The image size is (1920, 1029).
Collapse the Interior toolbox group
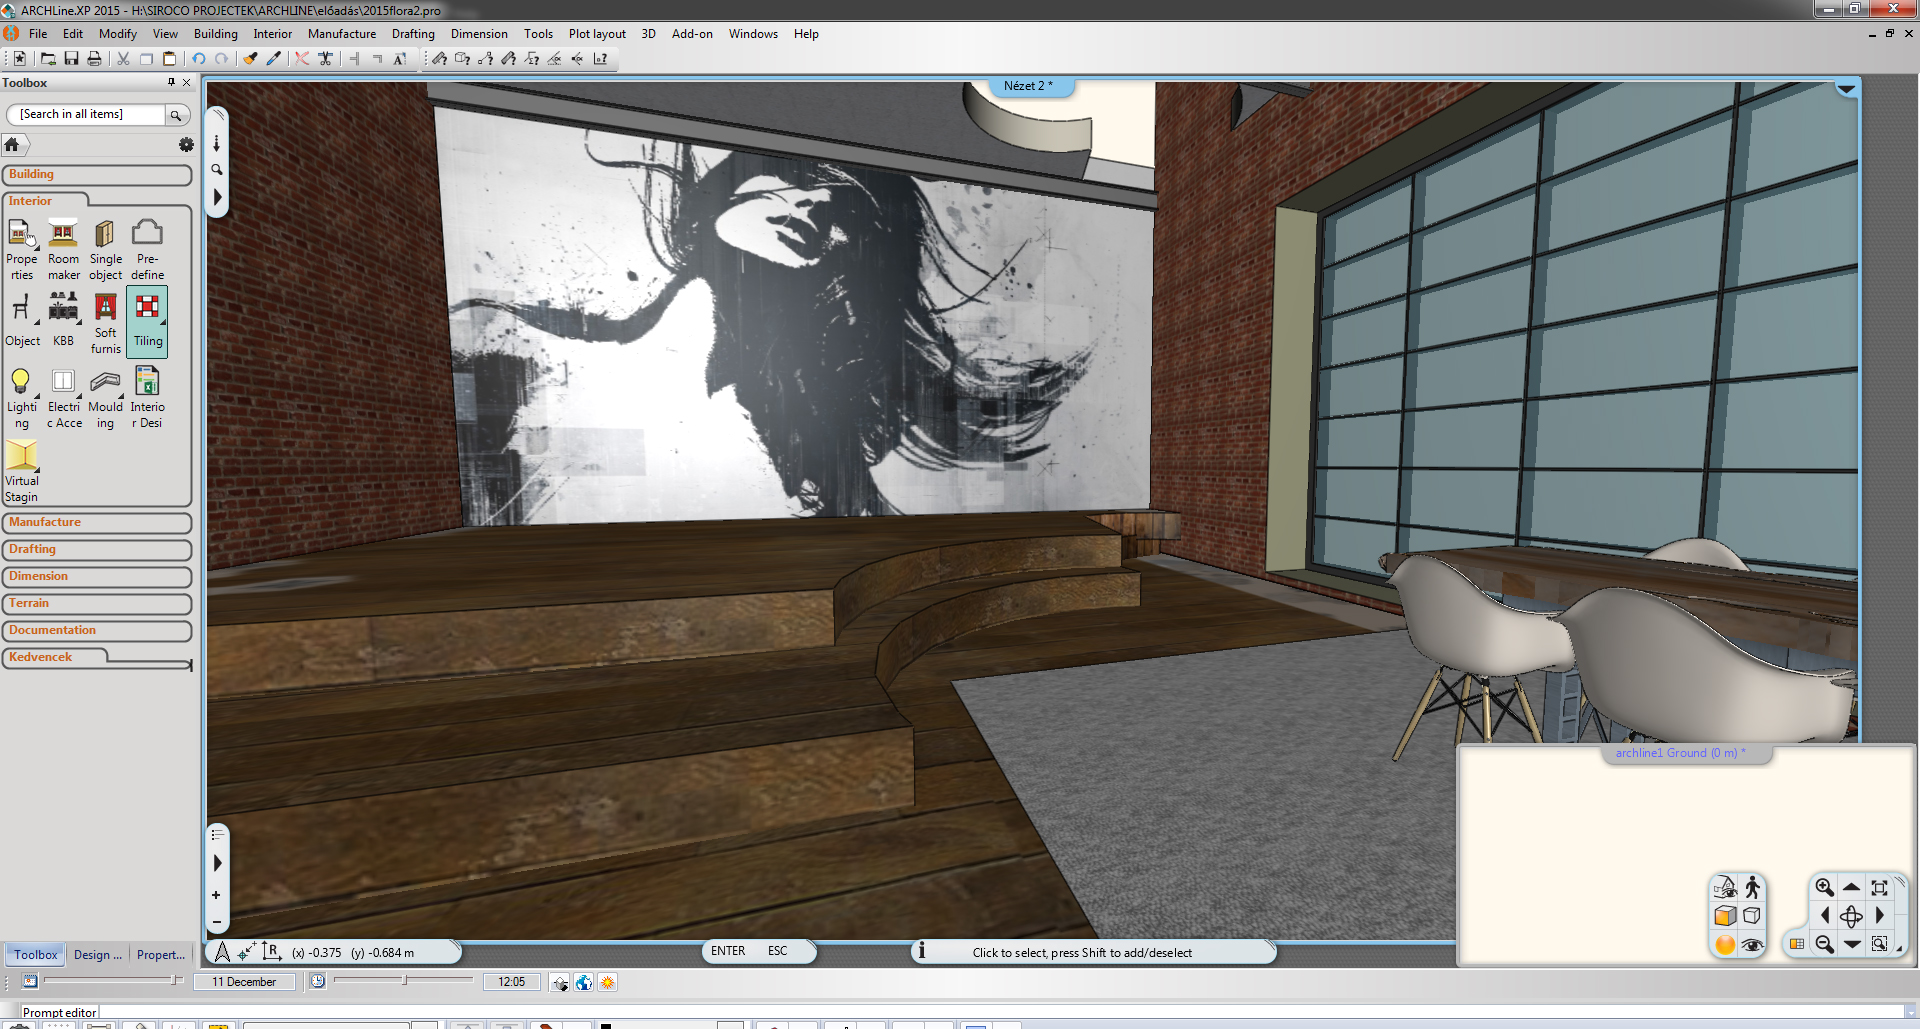(46, 201)
